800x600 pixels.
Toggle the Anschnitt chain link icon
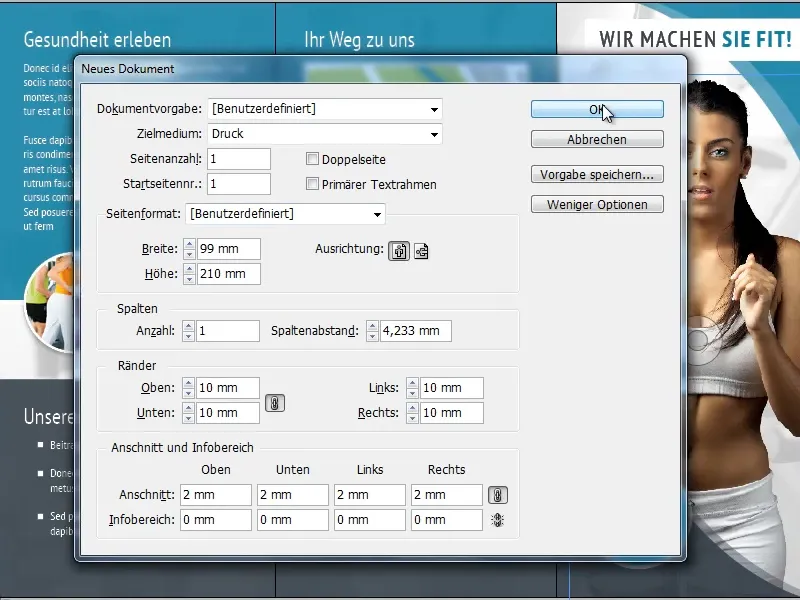[498, 495]
